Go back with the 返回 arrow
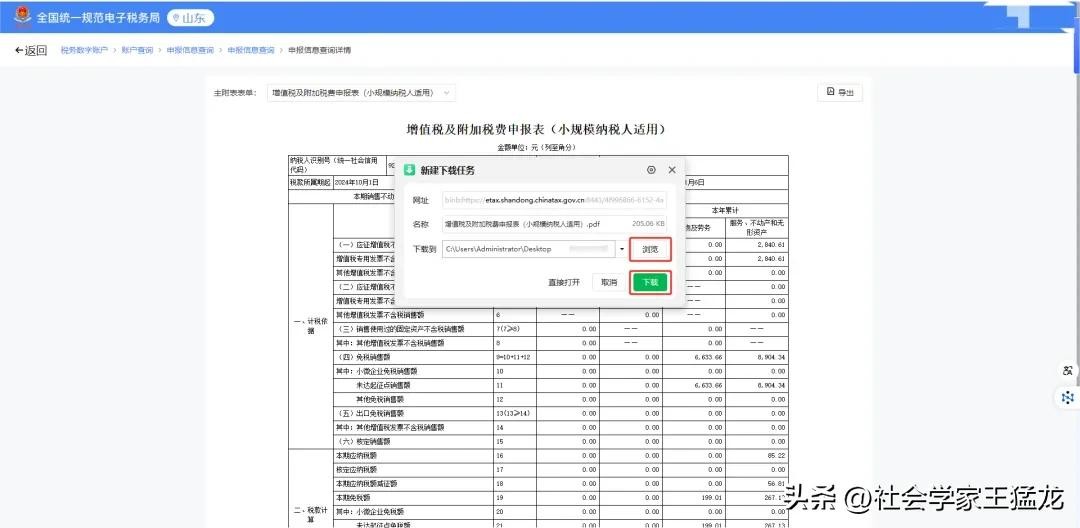This screenshot has width=1080, height=528. coord(30,50)
